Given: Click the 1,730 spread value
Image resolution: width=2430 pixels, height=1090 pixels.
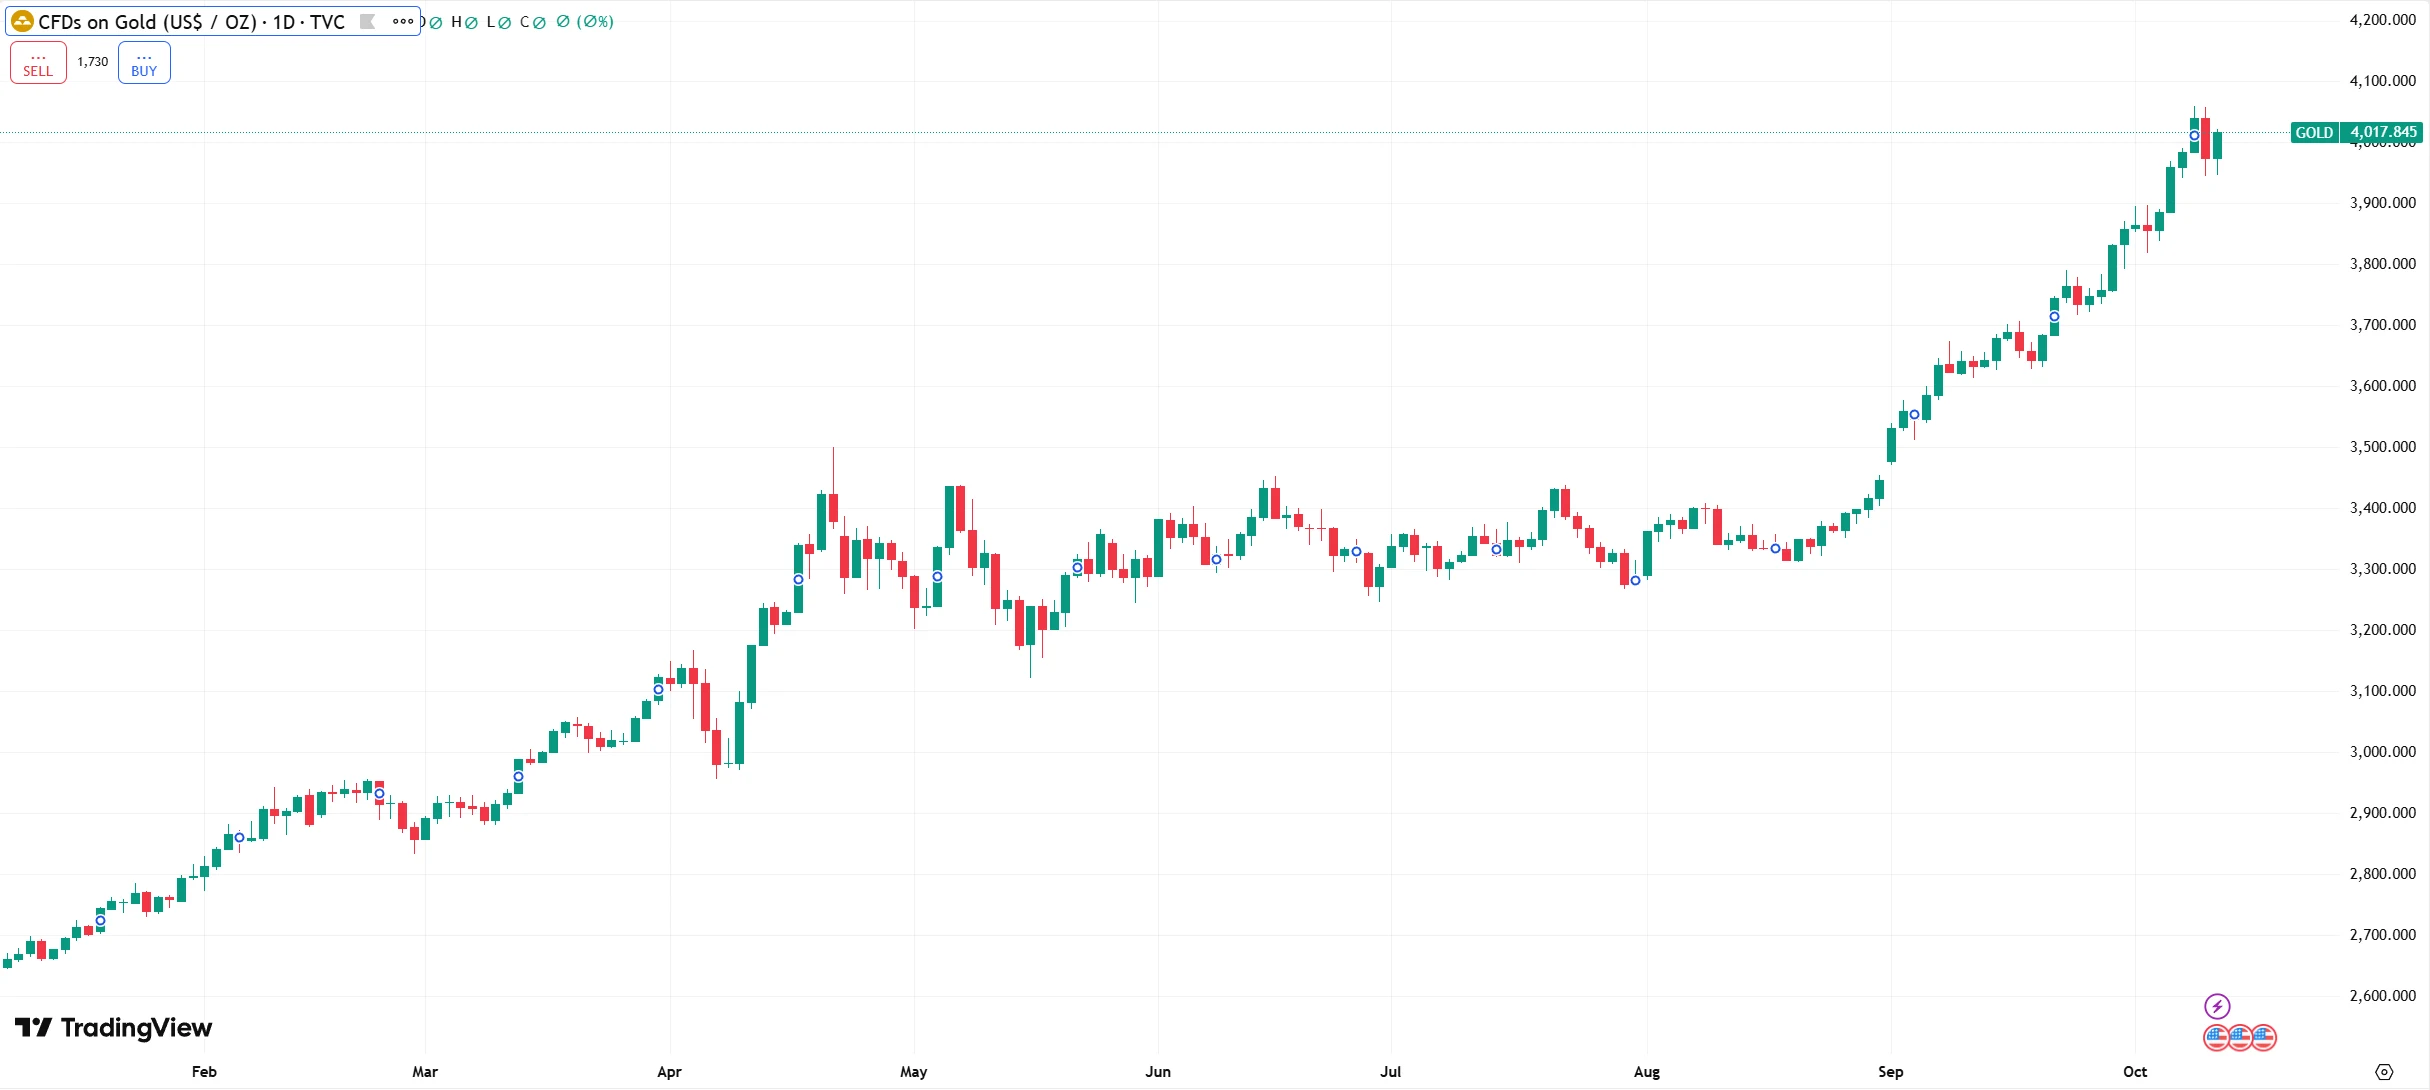Looking at the screenshot, I should tap(93, 62).
